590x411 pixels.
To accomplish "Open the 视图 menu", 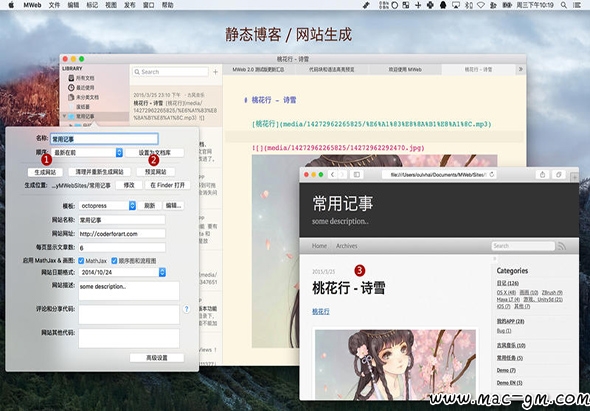I will point(111,5).
